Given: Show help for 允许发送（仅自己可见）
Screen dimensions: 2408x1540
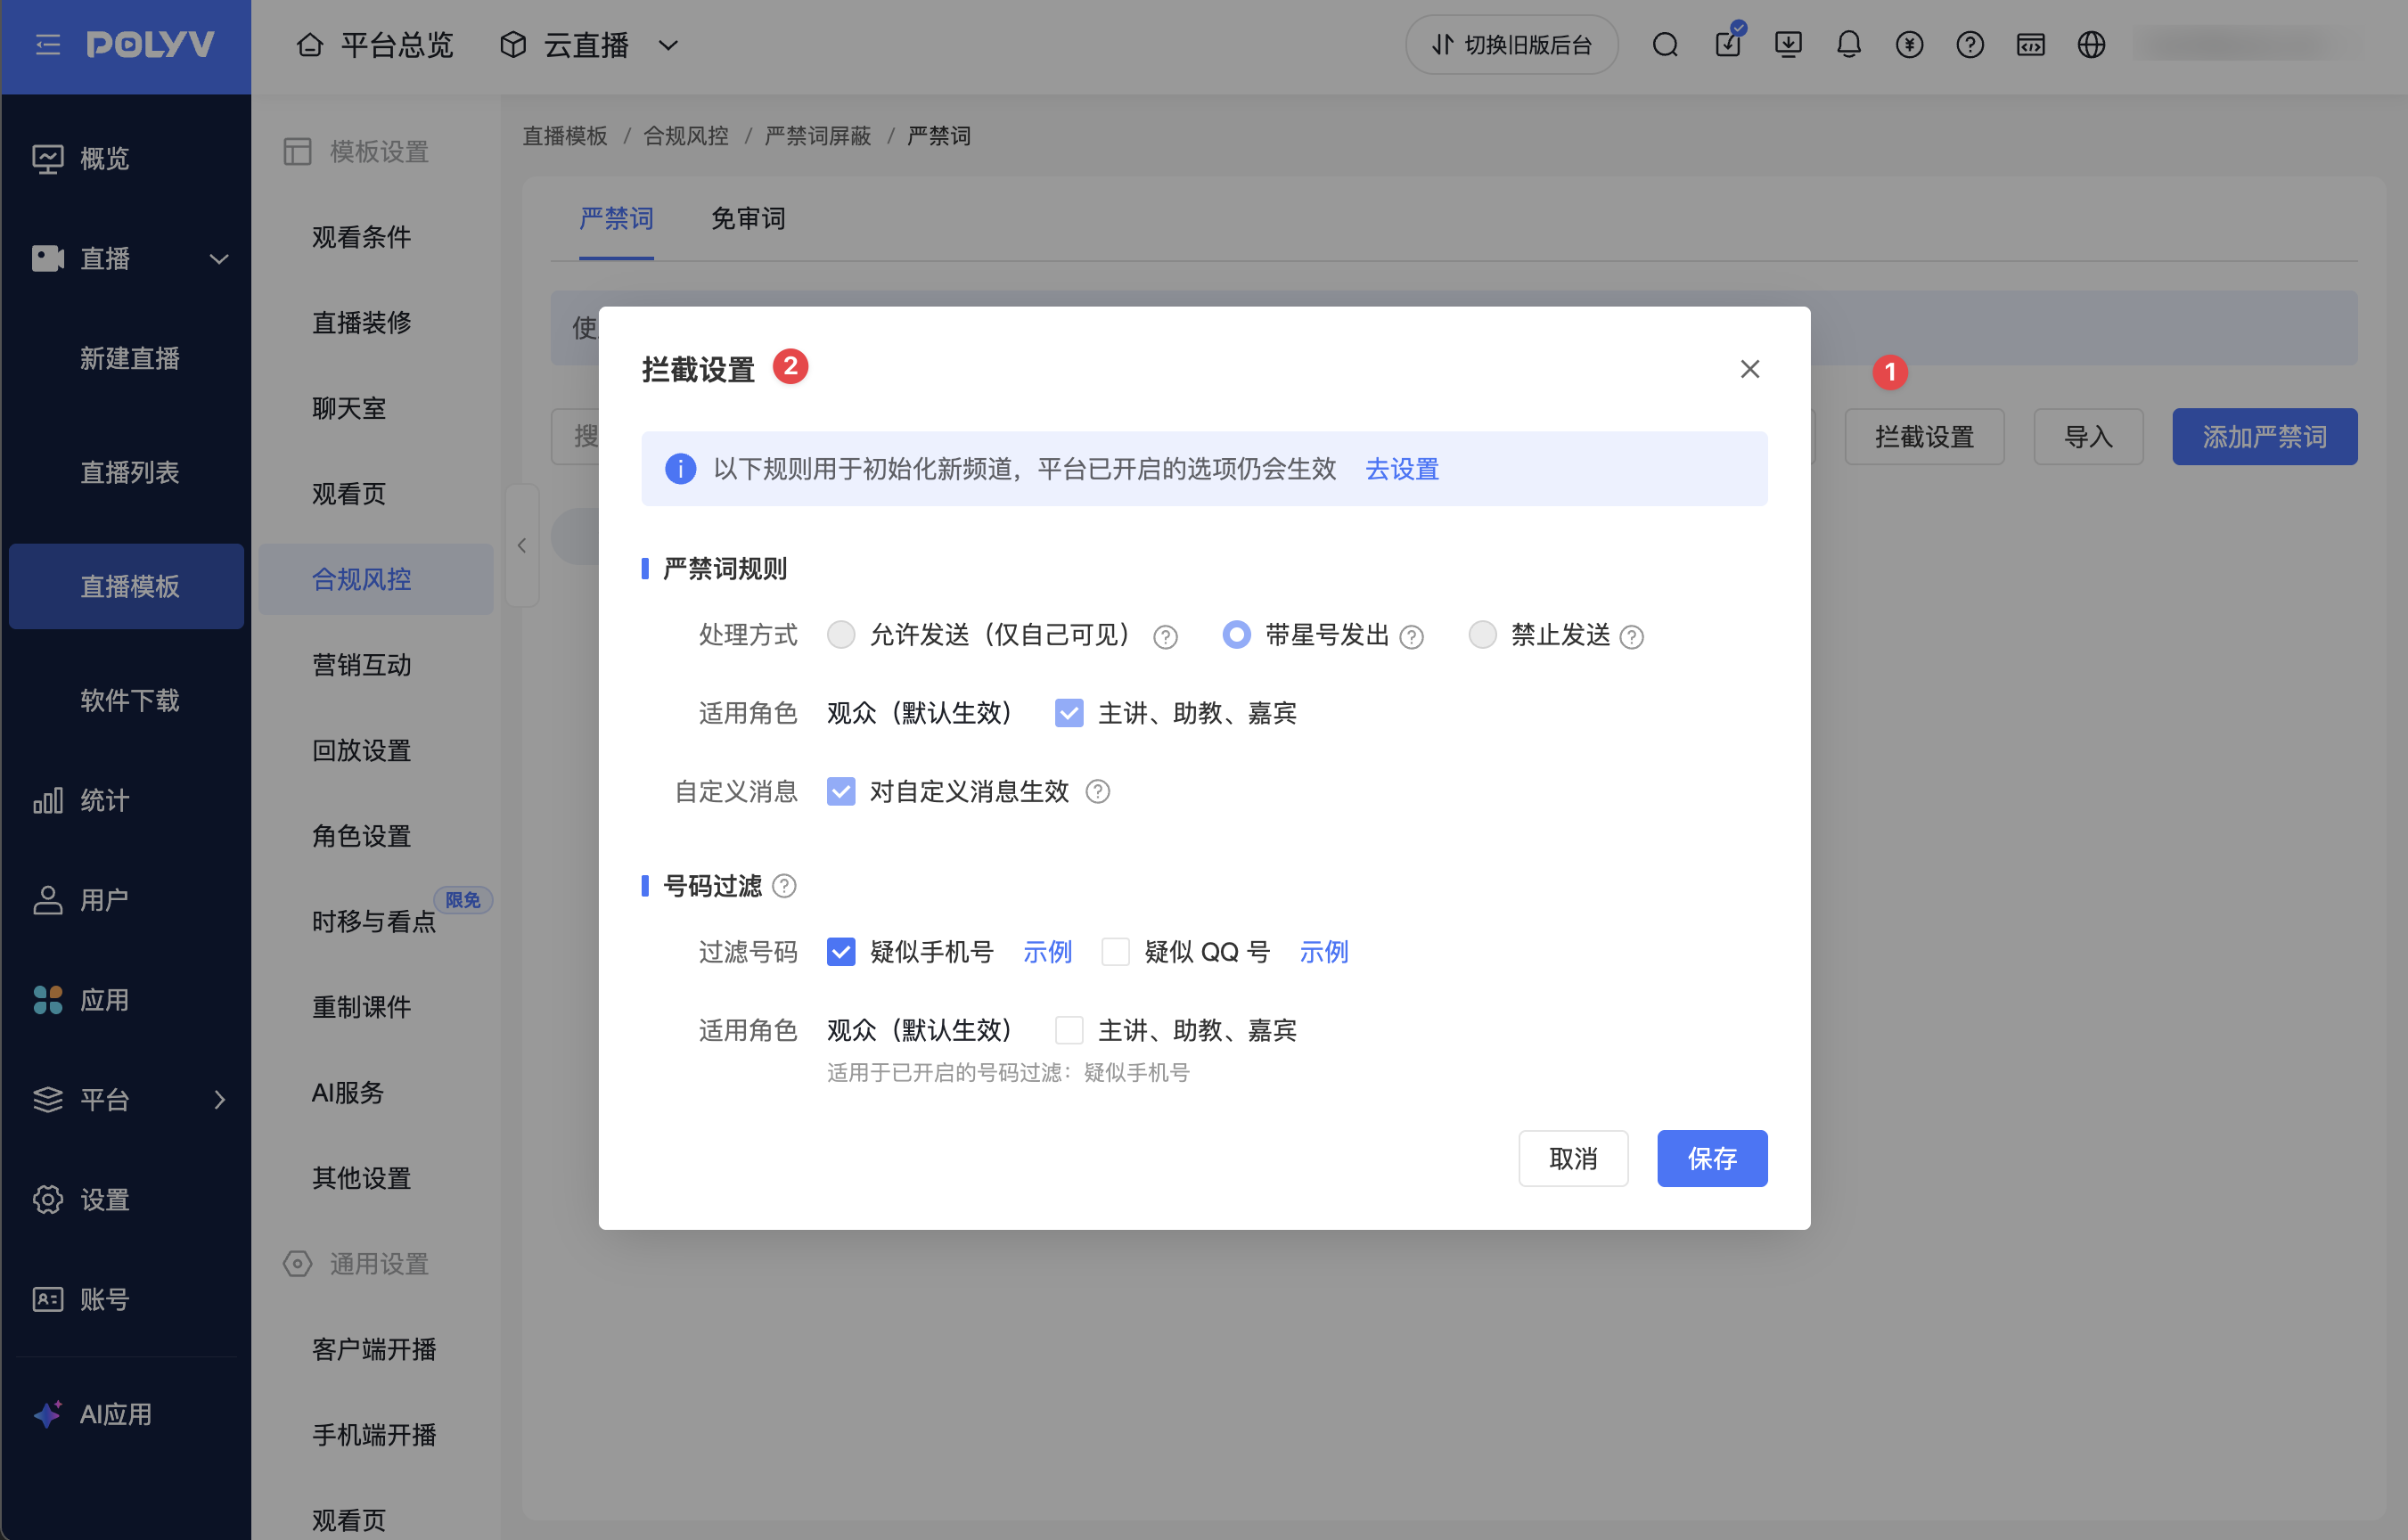Looking at the screenshot, I should (x=1165, y=637).
